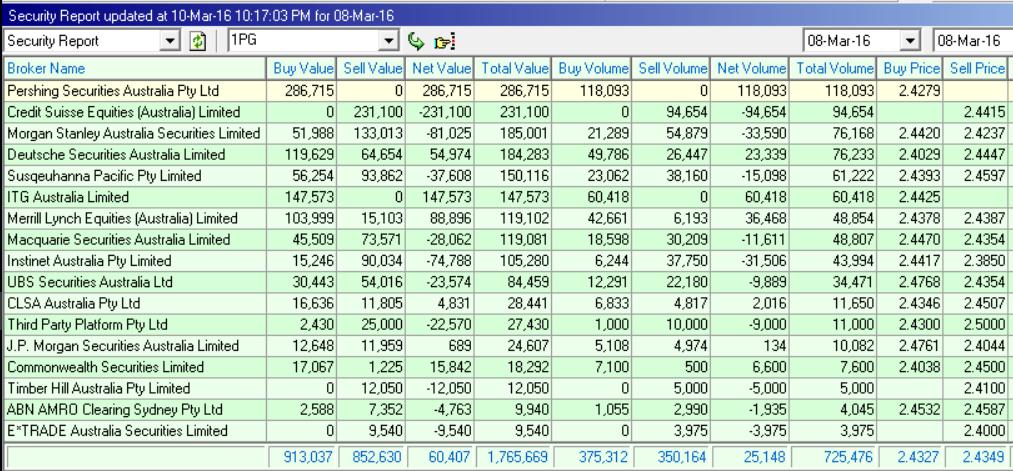This screenshot has width=1013, height=471.
Task: Sort by Broker Name column header
Action: click(x=134, y=68)
